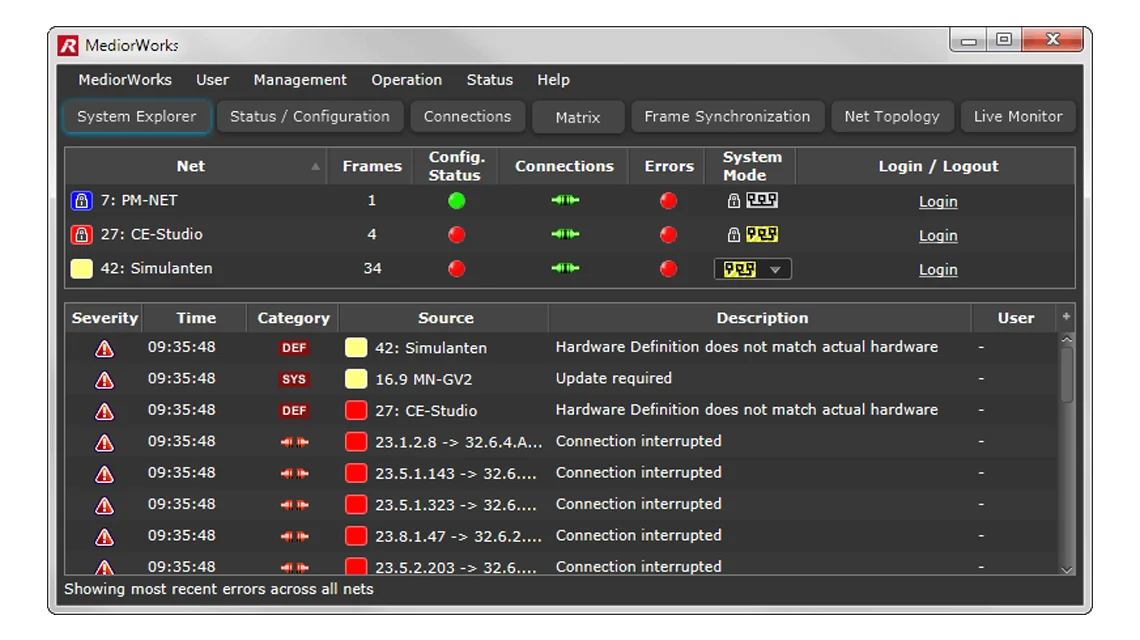The image size is (1140, 640).
Task: Click the green connections icon for 42: Simulanten net row
Action: coord(565,268)
